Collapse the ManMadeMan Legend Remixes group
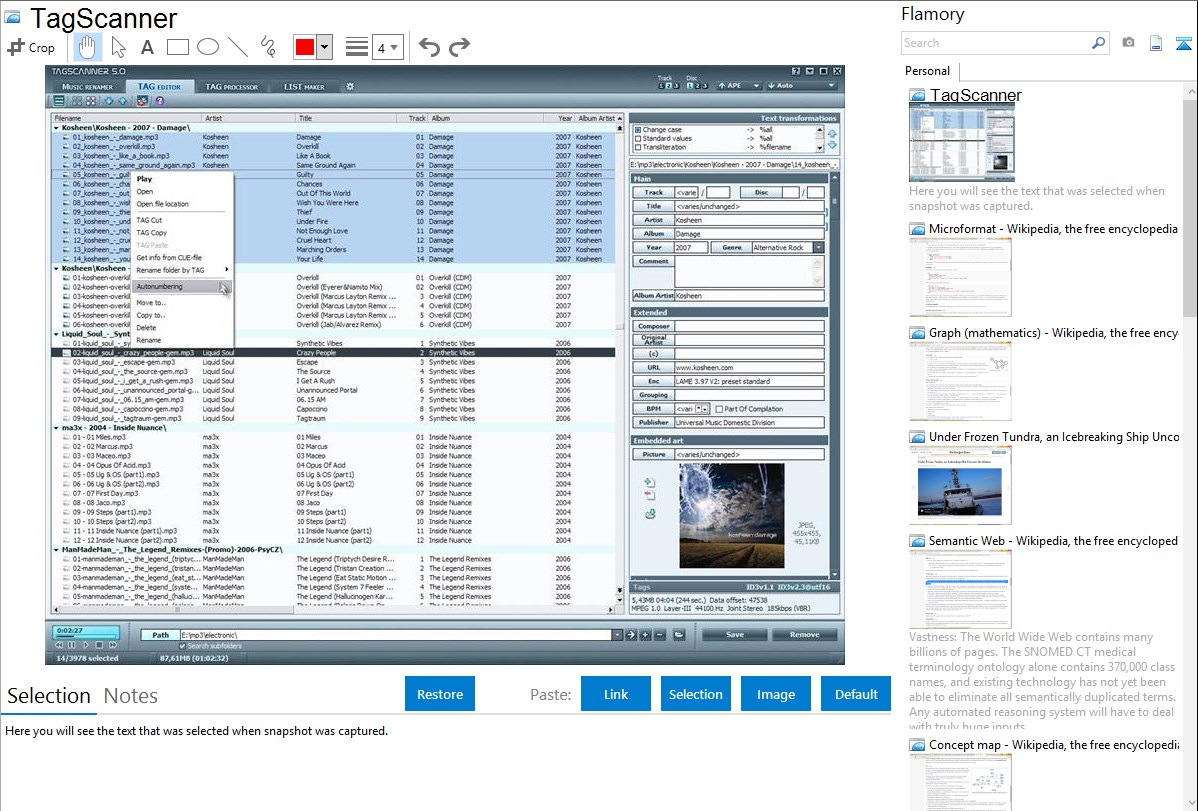 point(57,550)
